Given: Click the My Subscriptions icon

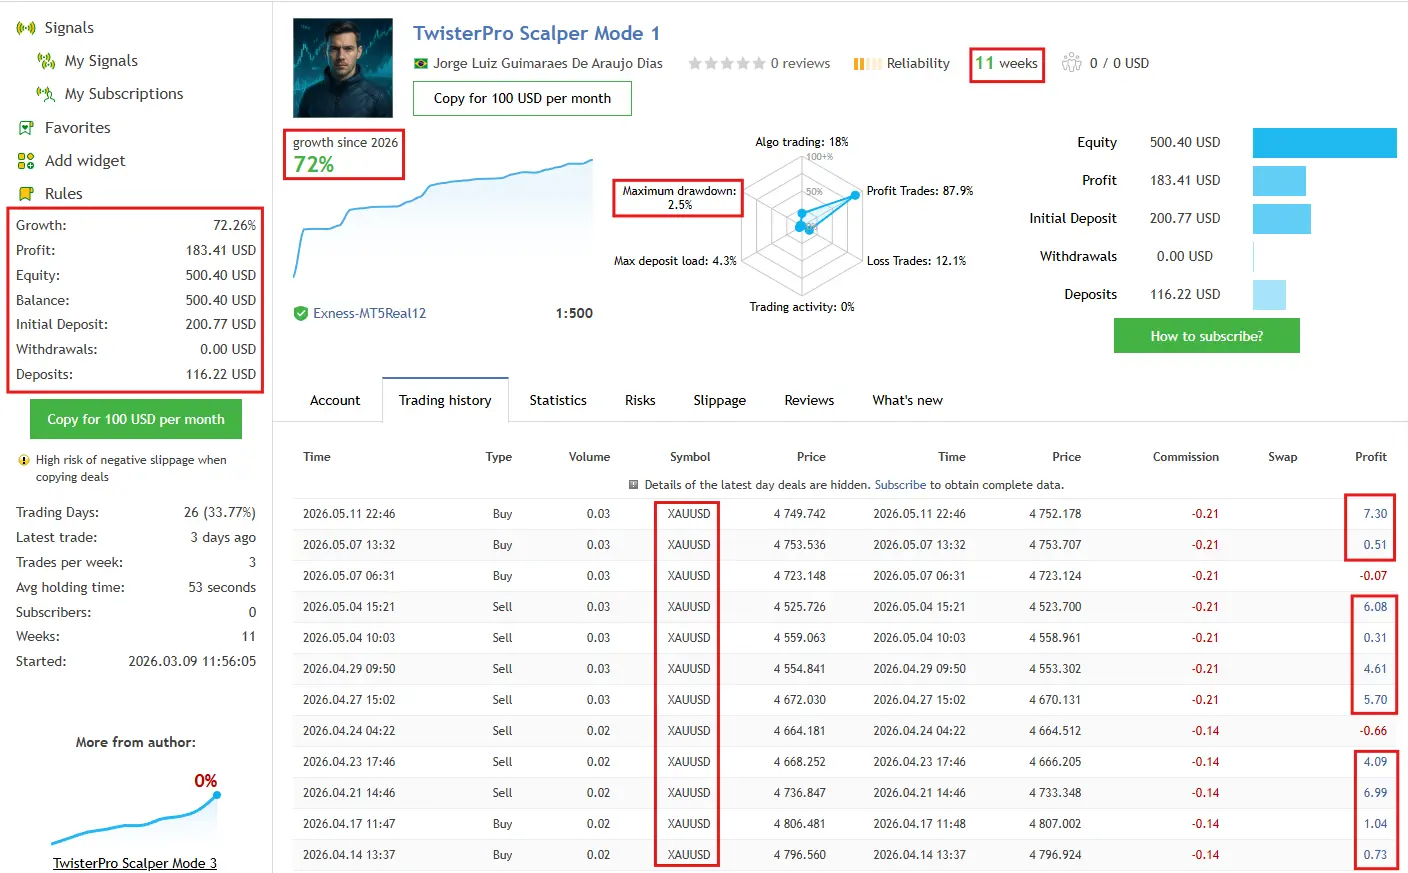Looking at the screenshot, I should pos(46,94).
